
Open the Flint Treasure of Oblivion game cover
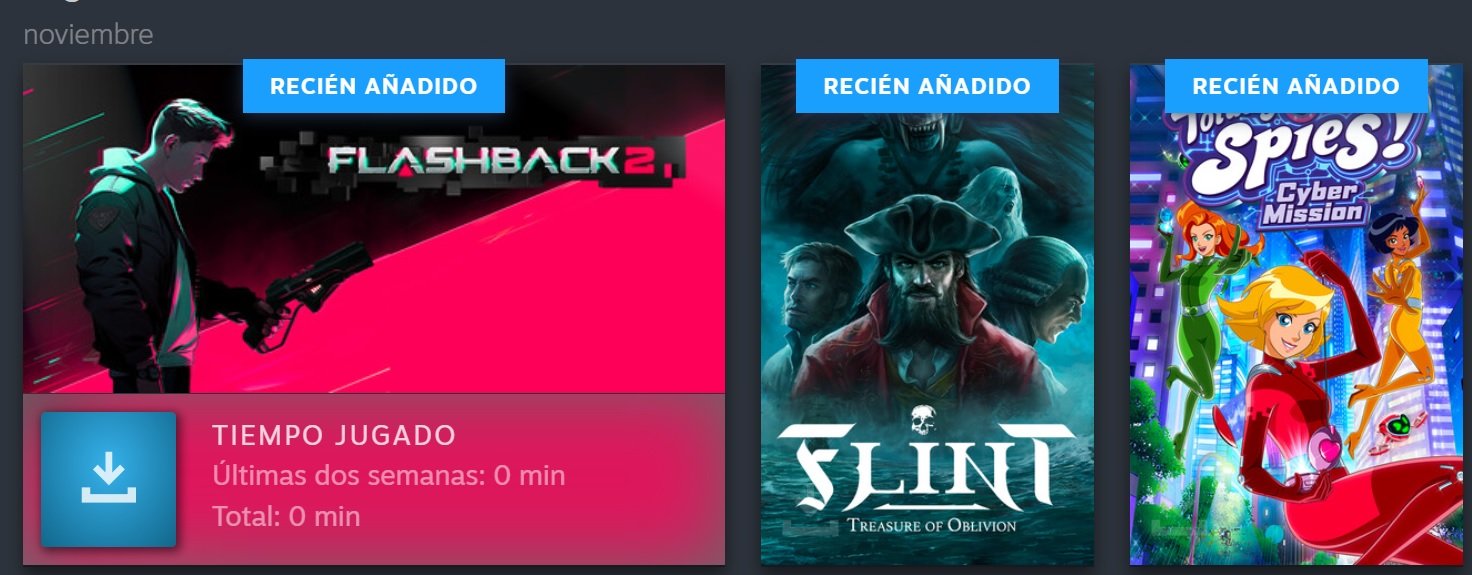click(x=927, y=314)
